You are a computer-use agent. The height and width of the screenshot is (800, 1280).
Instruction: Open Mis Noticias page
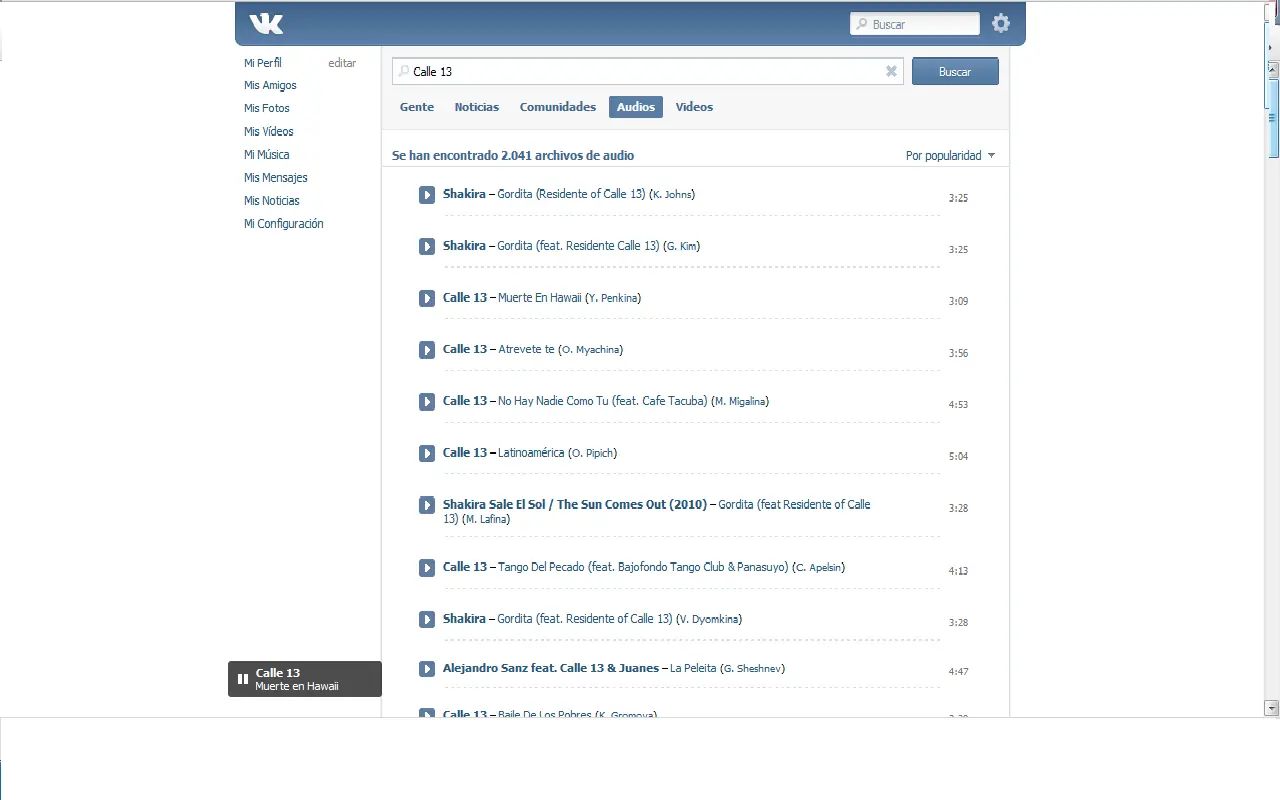pos(272,201)
